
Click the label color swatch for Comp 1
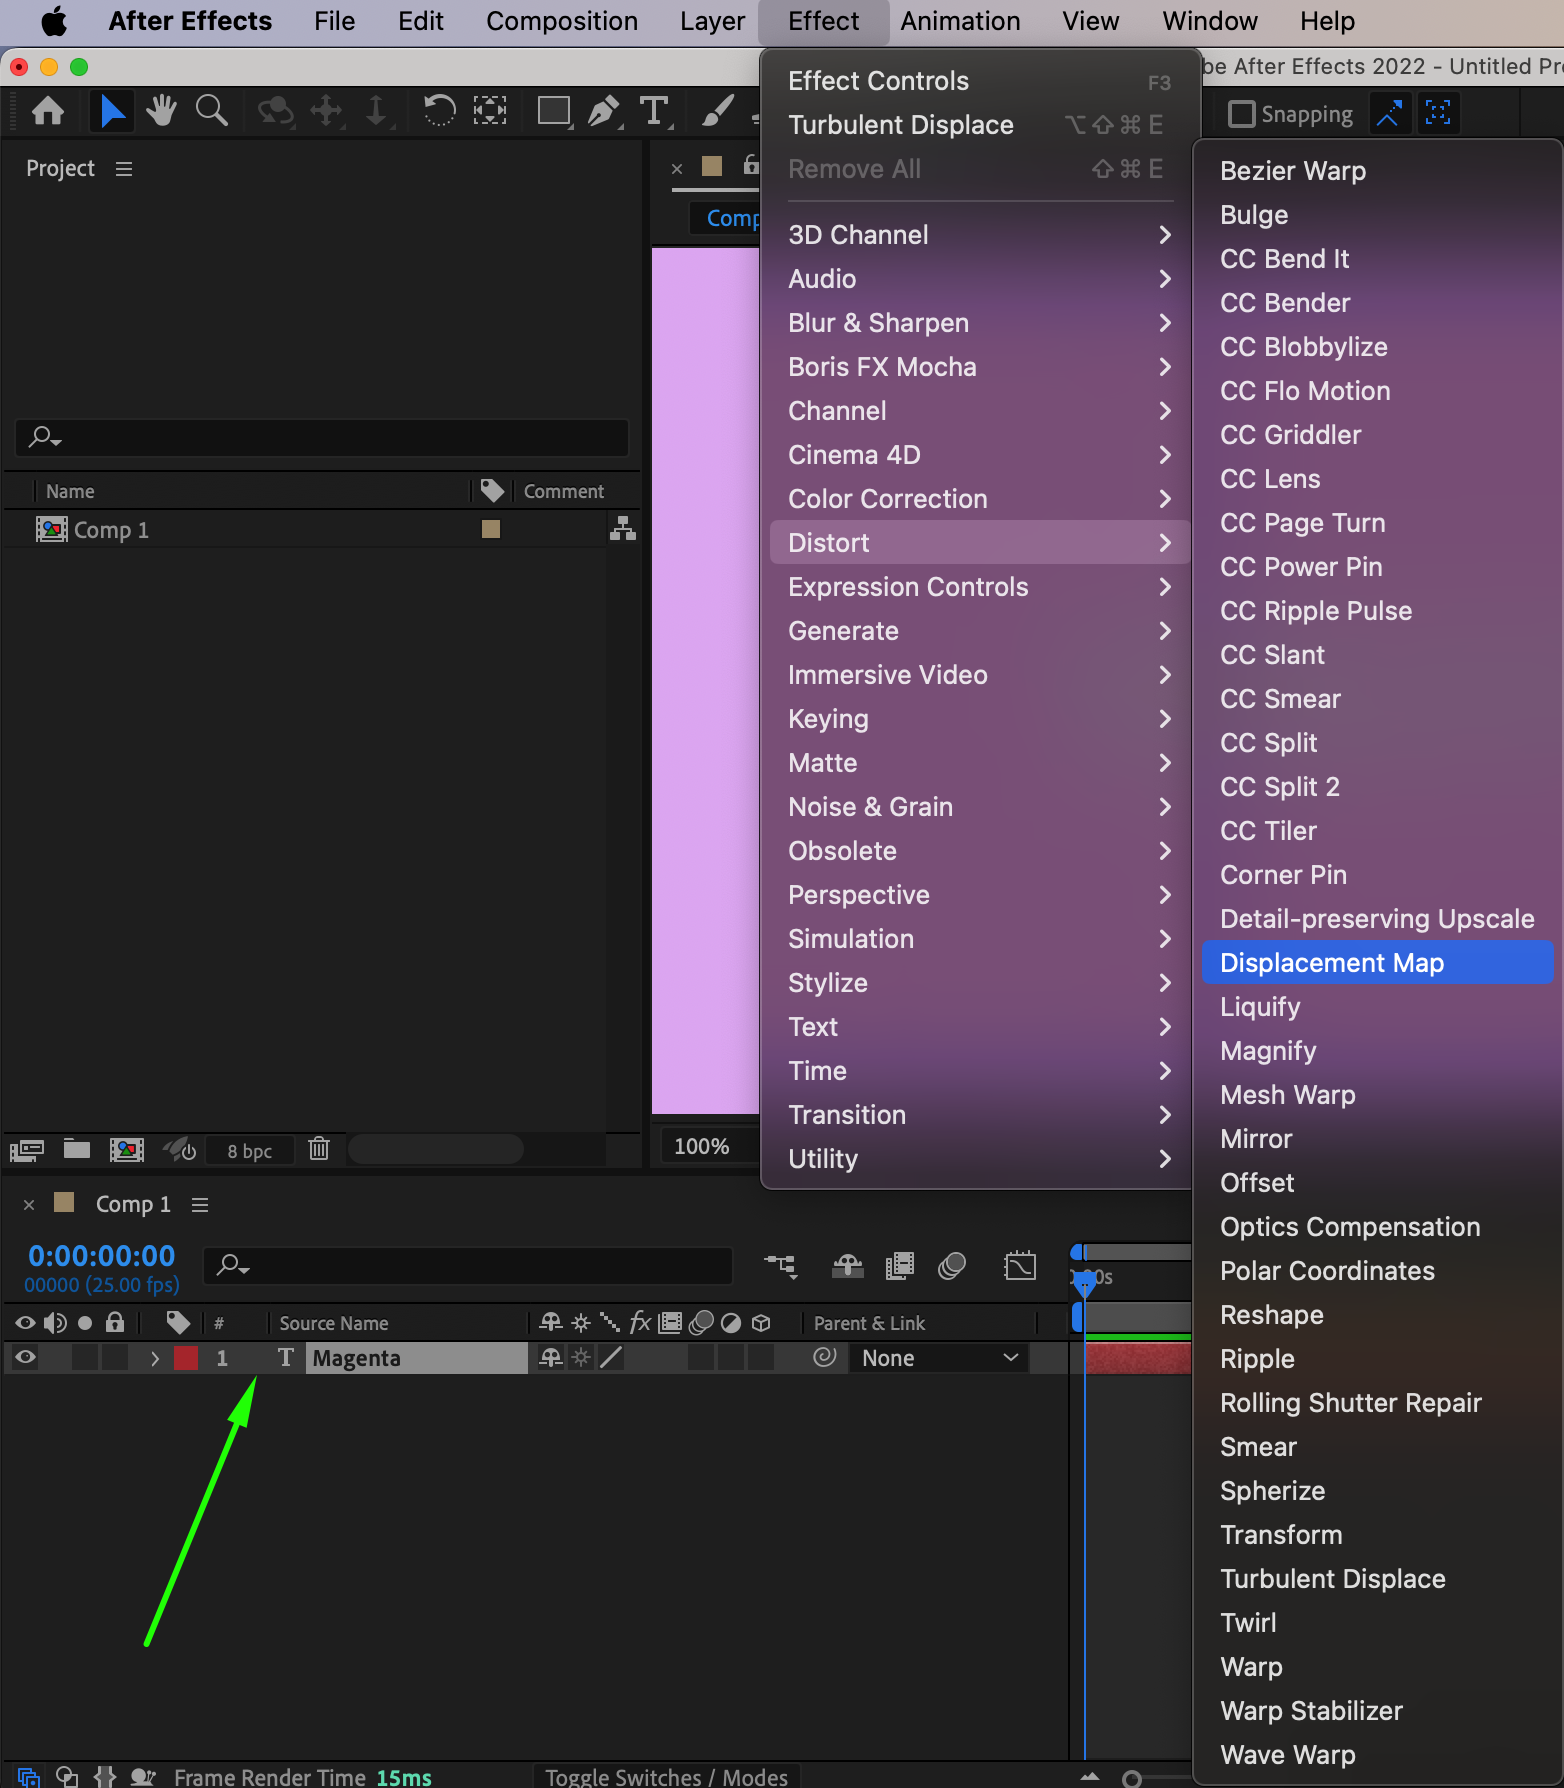tap(491, 529)
